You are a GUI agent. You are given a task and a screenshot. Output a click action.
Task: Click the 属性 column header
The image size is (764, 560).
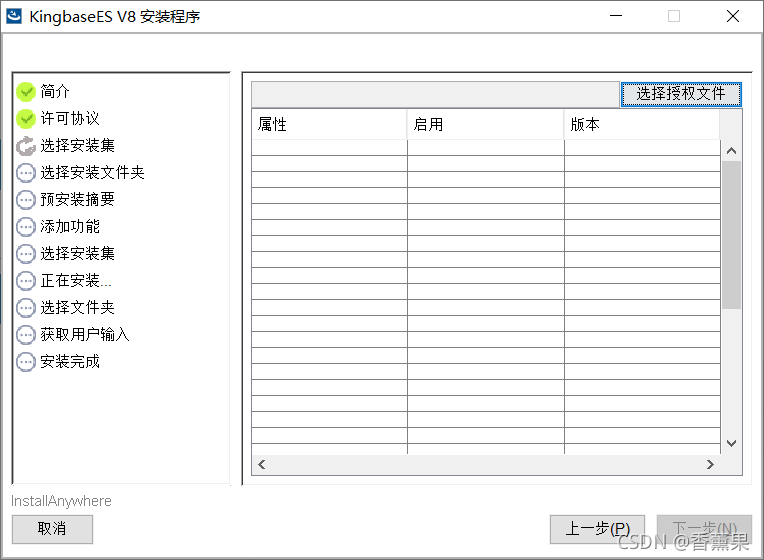pos(329,125)
